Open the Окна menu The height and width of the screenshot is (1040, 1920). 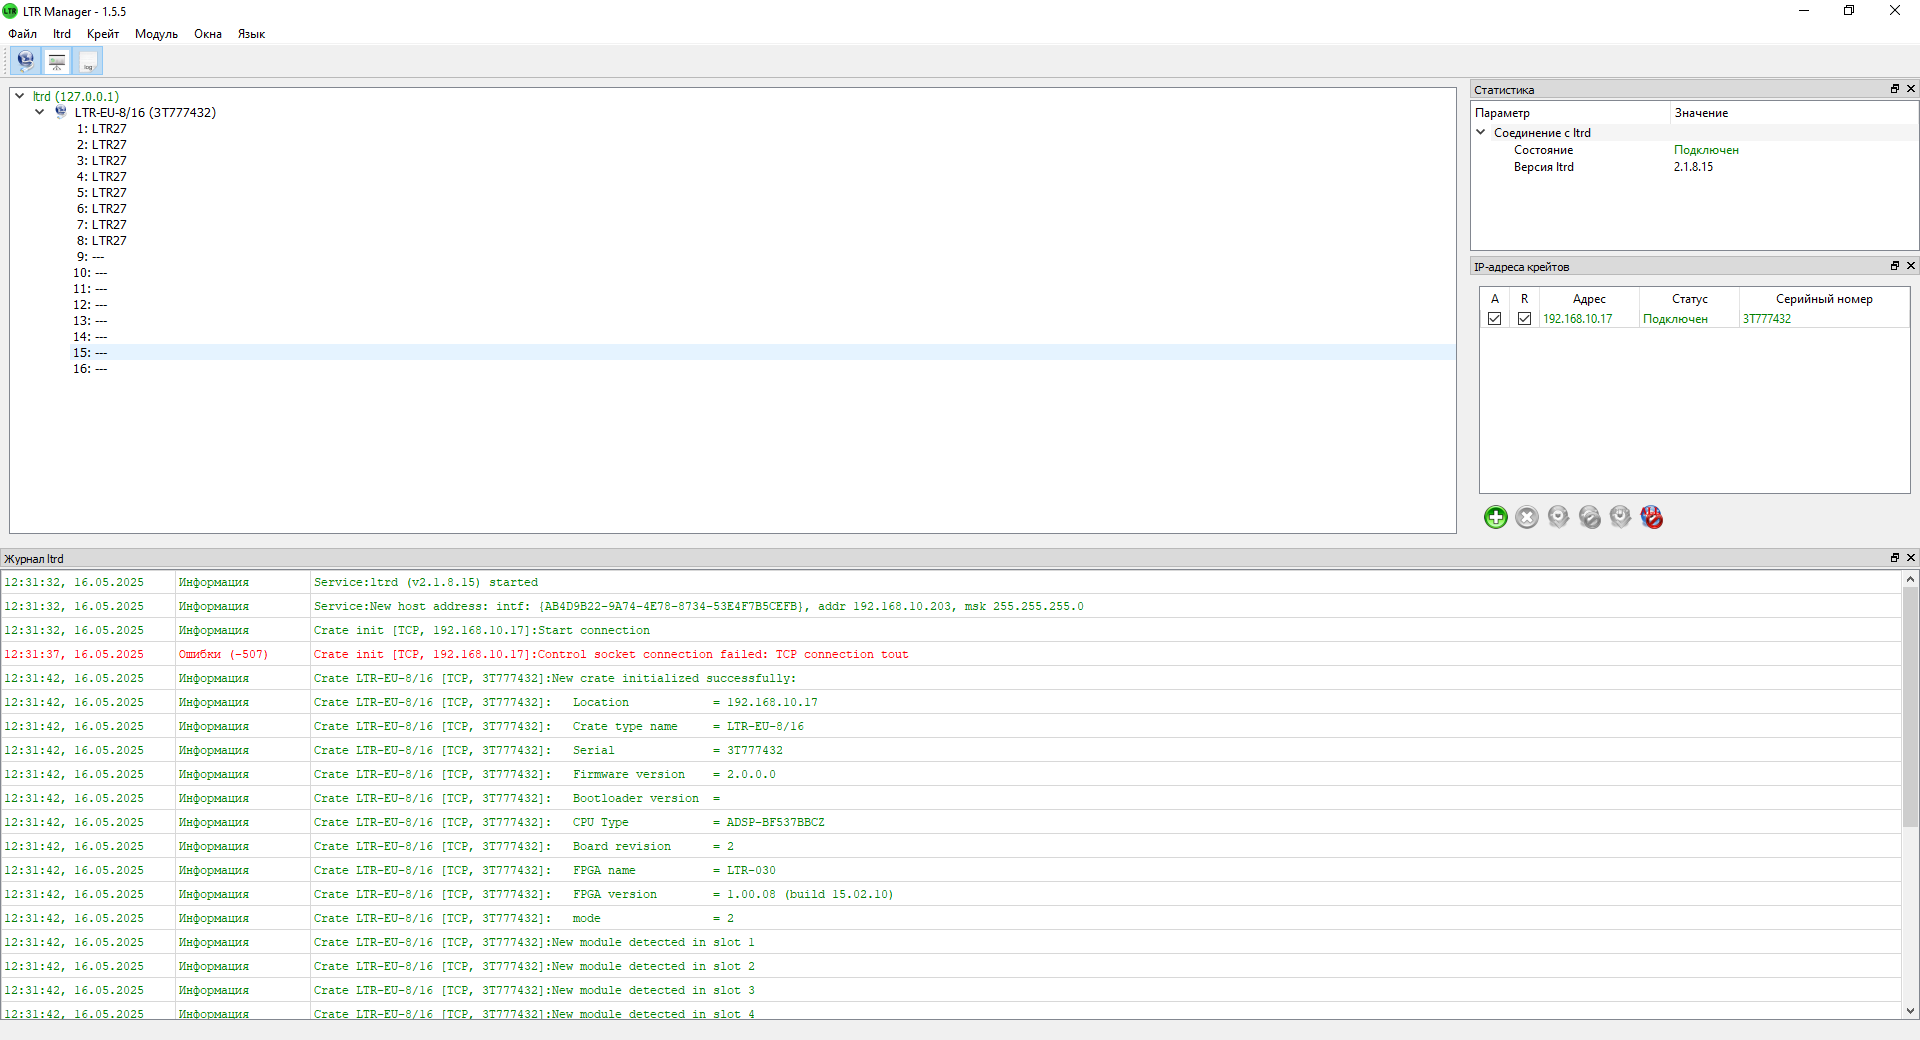click(x=208, y=34)
